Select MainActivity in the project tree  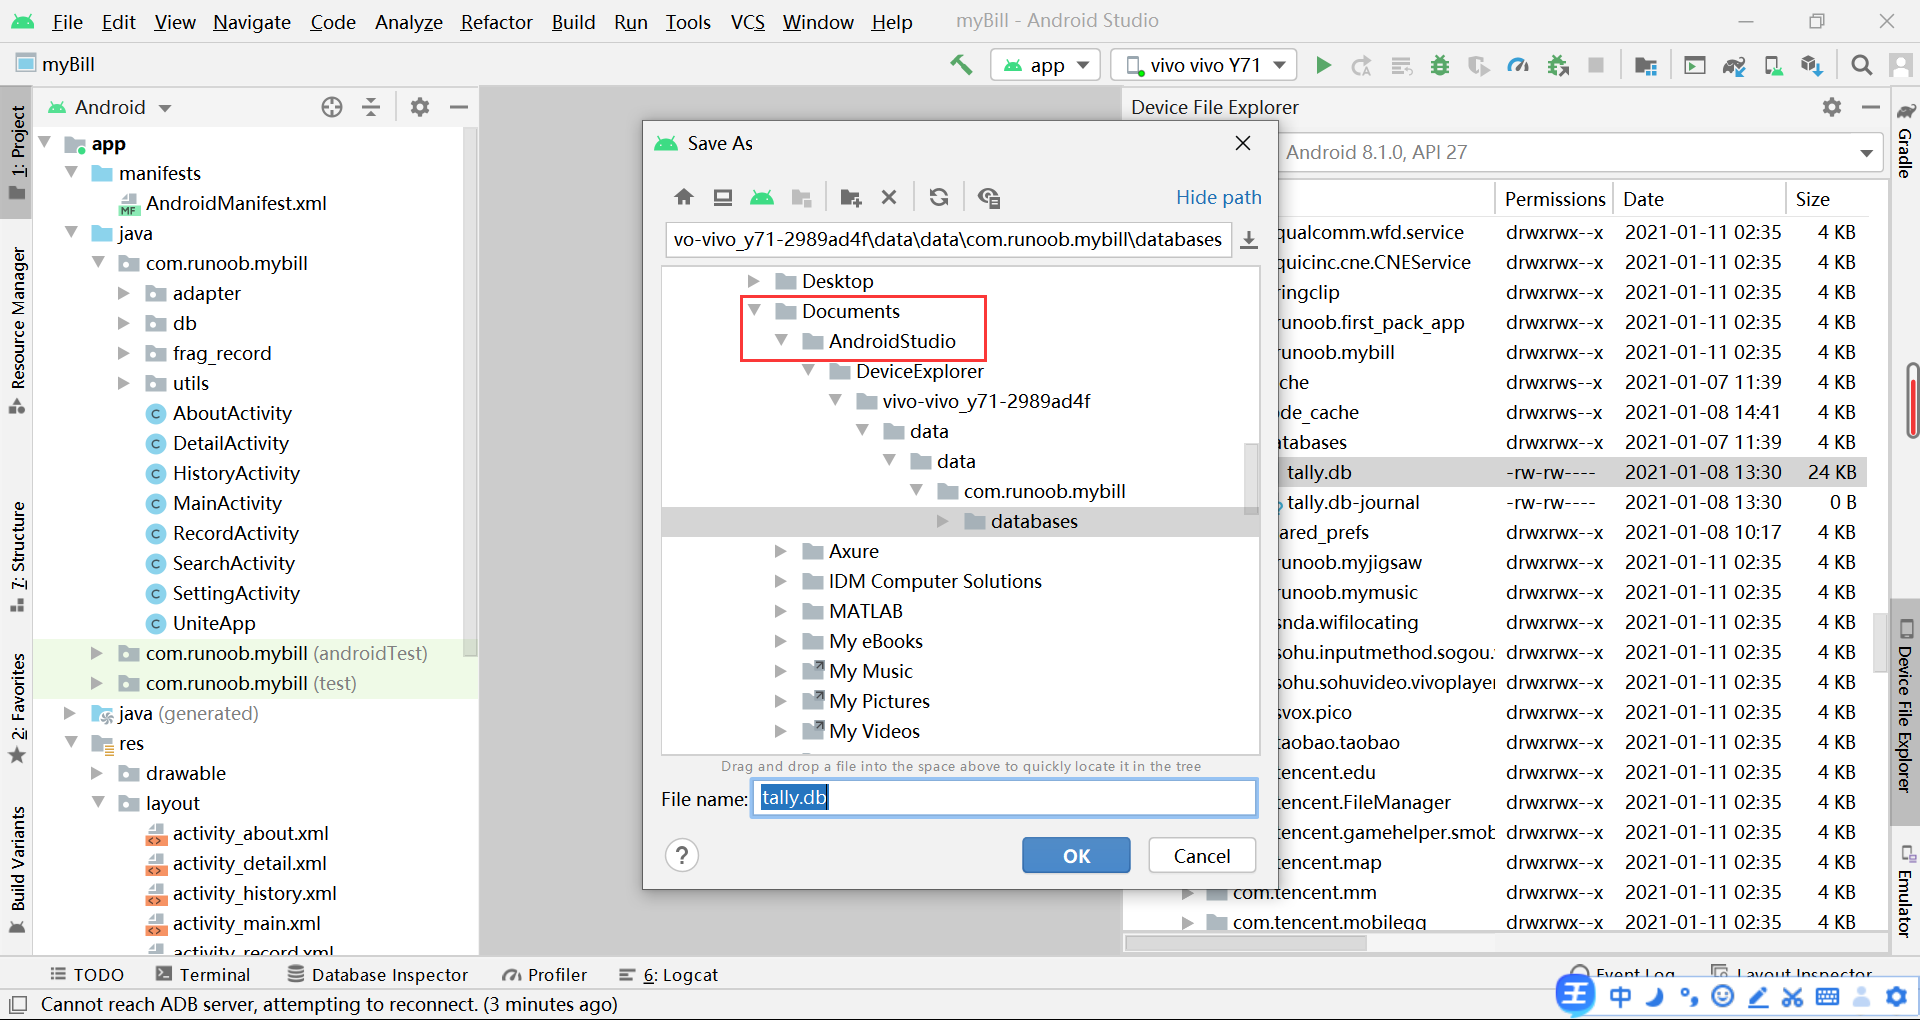[227, 503]
